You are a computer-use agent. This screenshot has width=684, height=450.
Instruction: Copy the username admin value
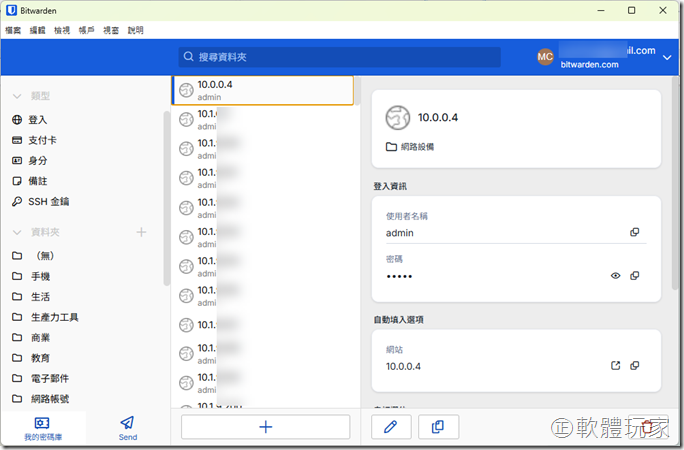point(634,232)
